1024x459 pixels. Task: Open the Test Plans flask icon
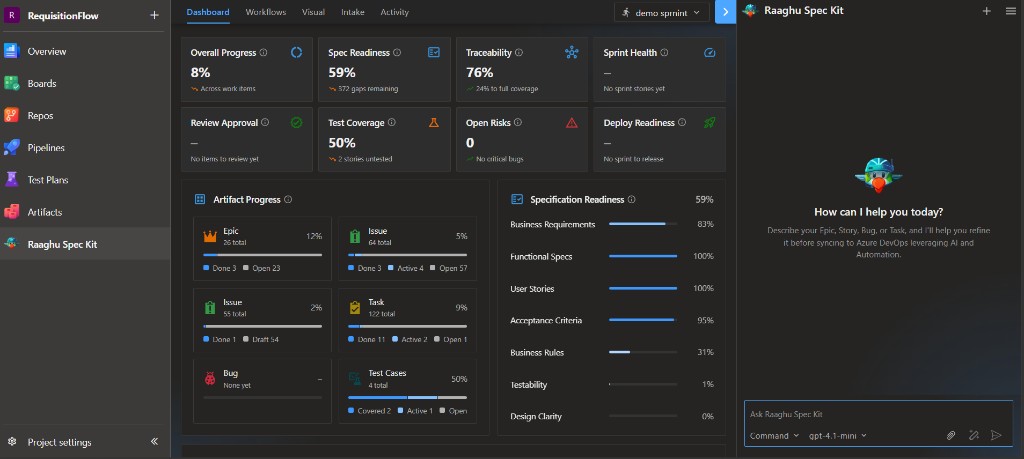tap(11, 180)
